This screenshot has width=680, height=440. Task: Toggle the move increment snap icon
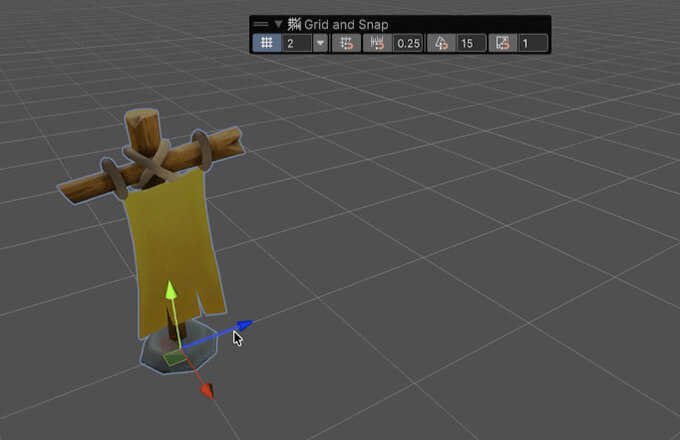pos(377,43)
